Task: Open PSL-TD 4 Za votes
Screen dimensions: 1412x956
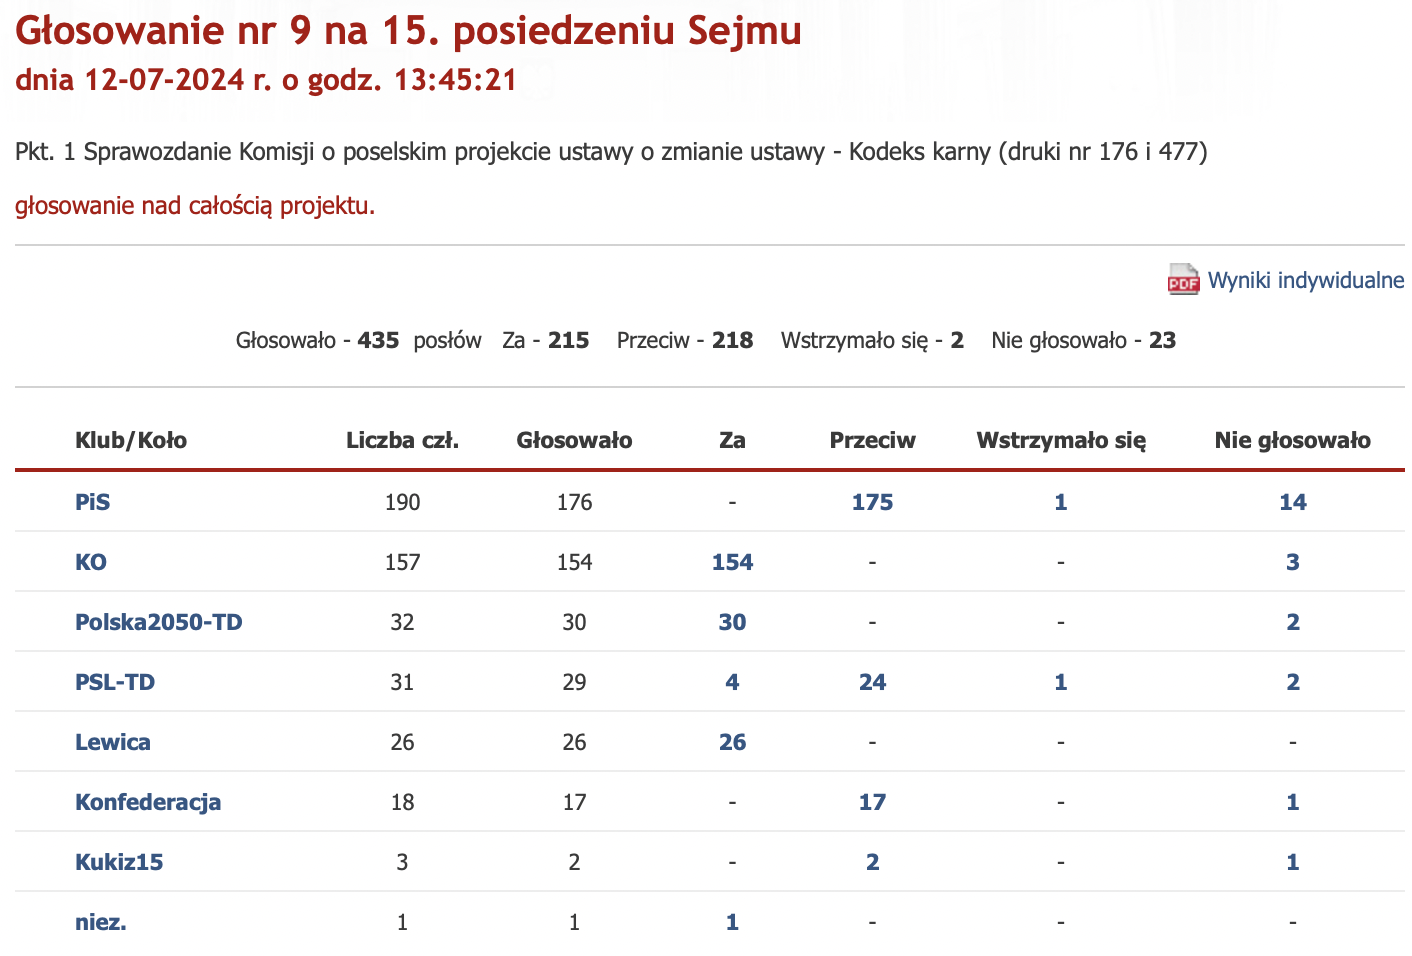Action: tap(732, 682)
